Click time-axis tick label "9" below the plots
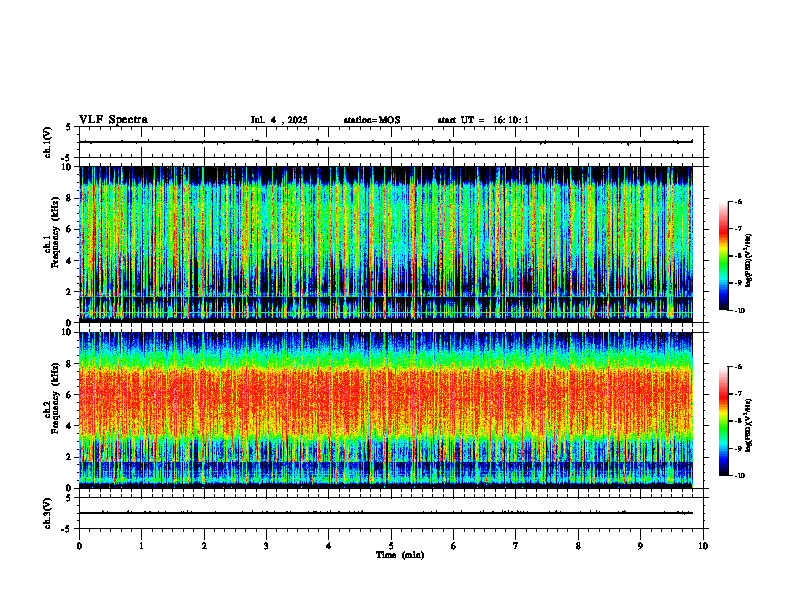 pos(640,546)
